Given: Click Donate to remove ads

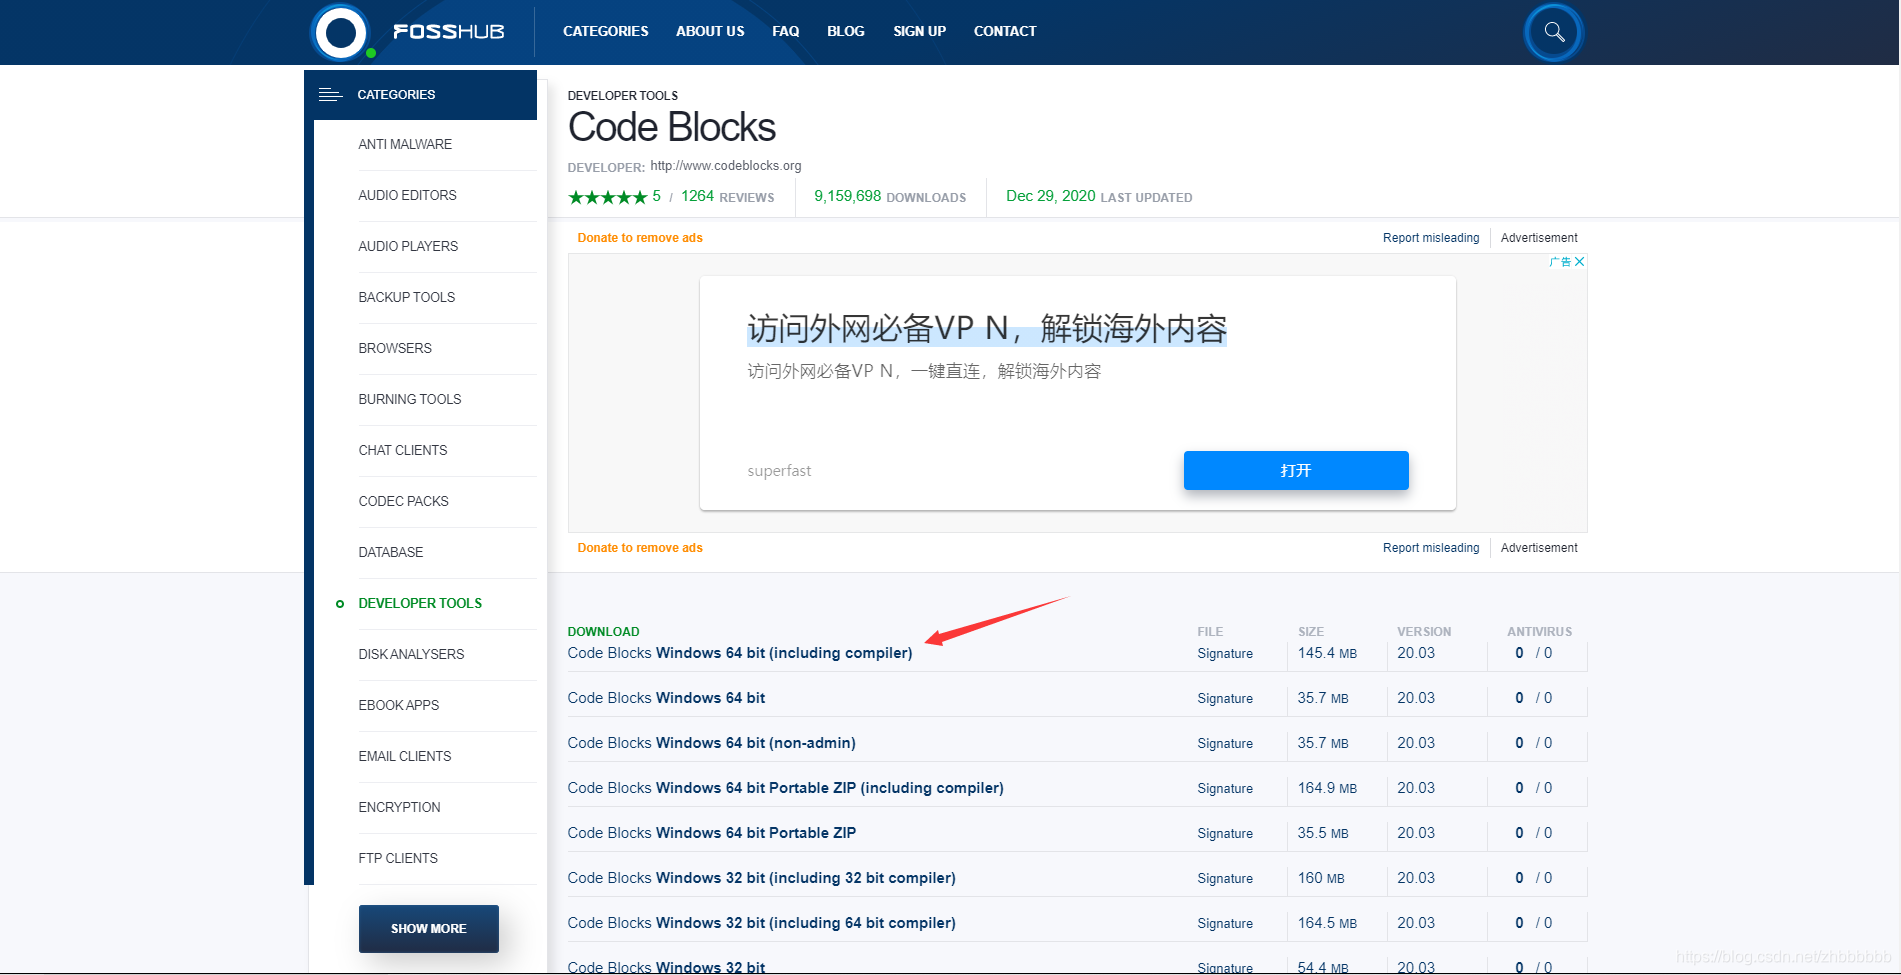Looking at the screenshot, I should tap(640, 237).
